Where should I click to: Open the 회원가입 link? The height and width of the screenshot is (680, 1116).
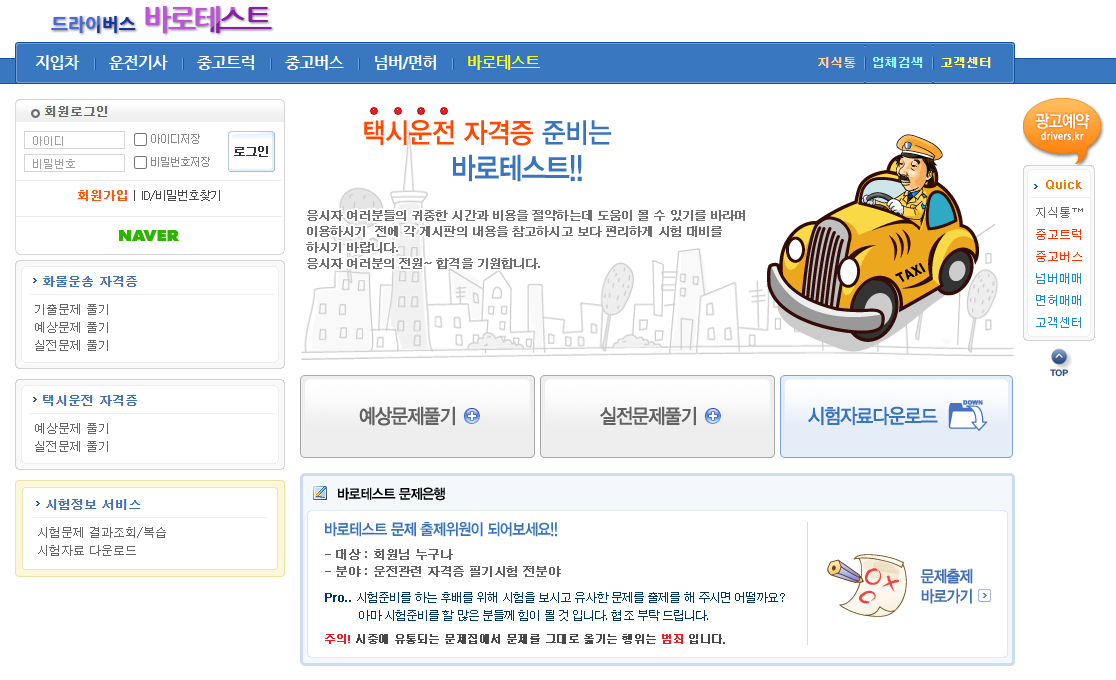102,195
